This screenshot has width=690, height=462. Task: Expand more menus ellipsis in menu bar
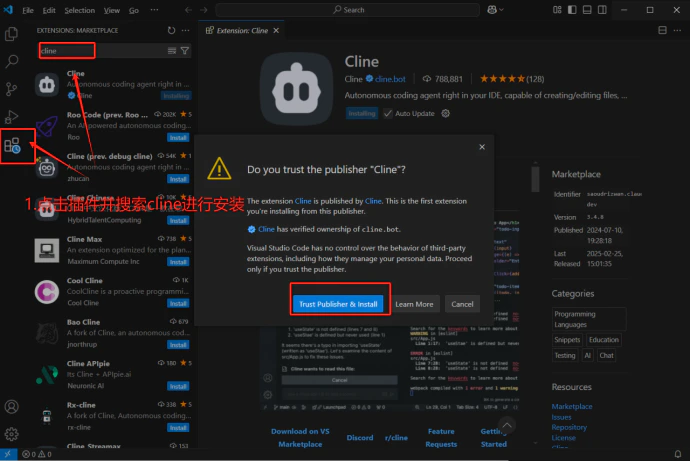tap(154, 10)
